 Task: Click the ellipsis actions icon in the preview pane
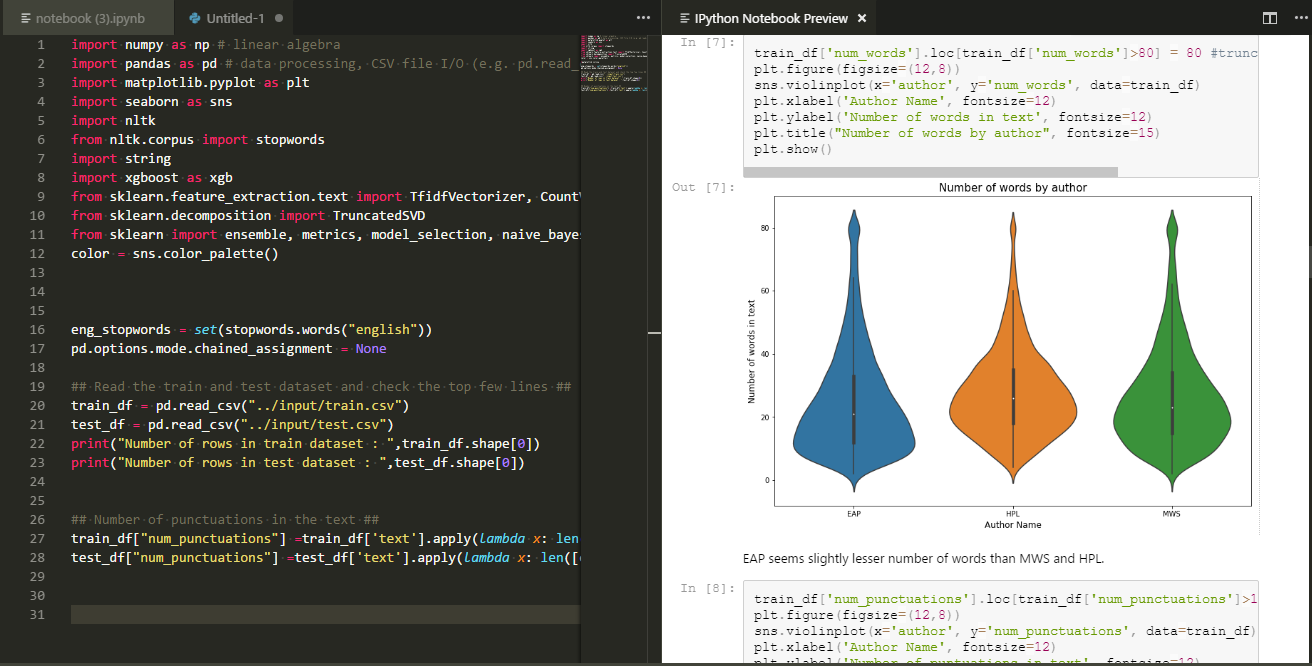[x=1299, y=17]
